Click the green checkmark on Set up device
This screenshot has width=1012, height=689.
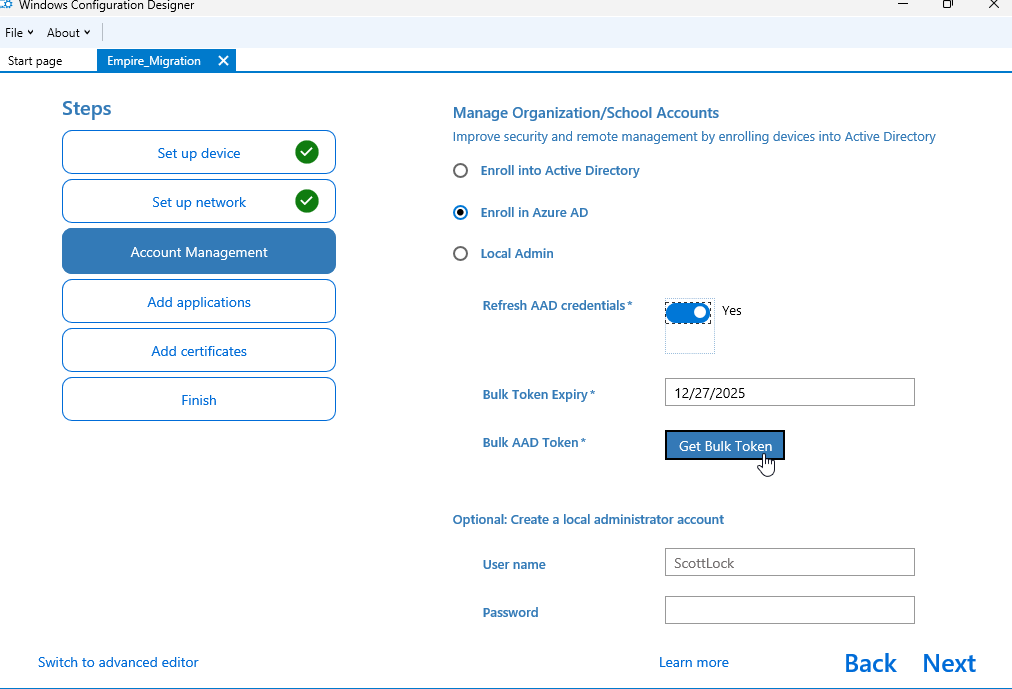[x=306, y=153]
